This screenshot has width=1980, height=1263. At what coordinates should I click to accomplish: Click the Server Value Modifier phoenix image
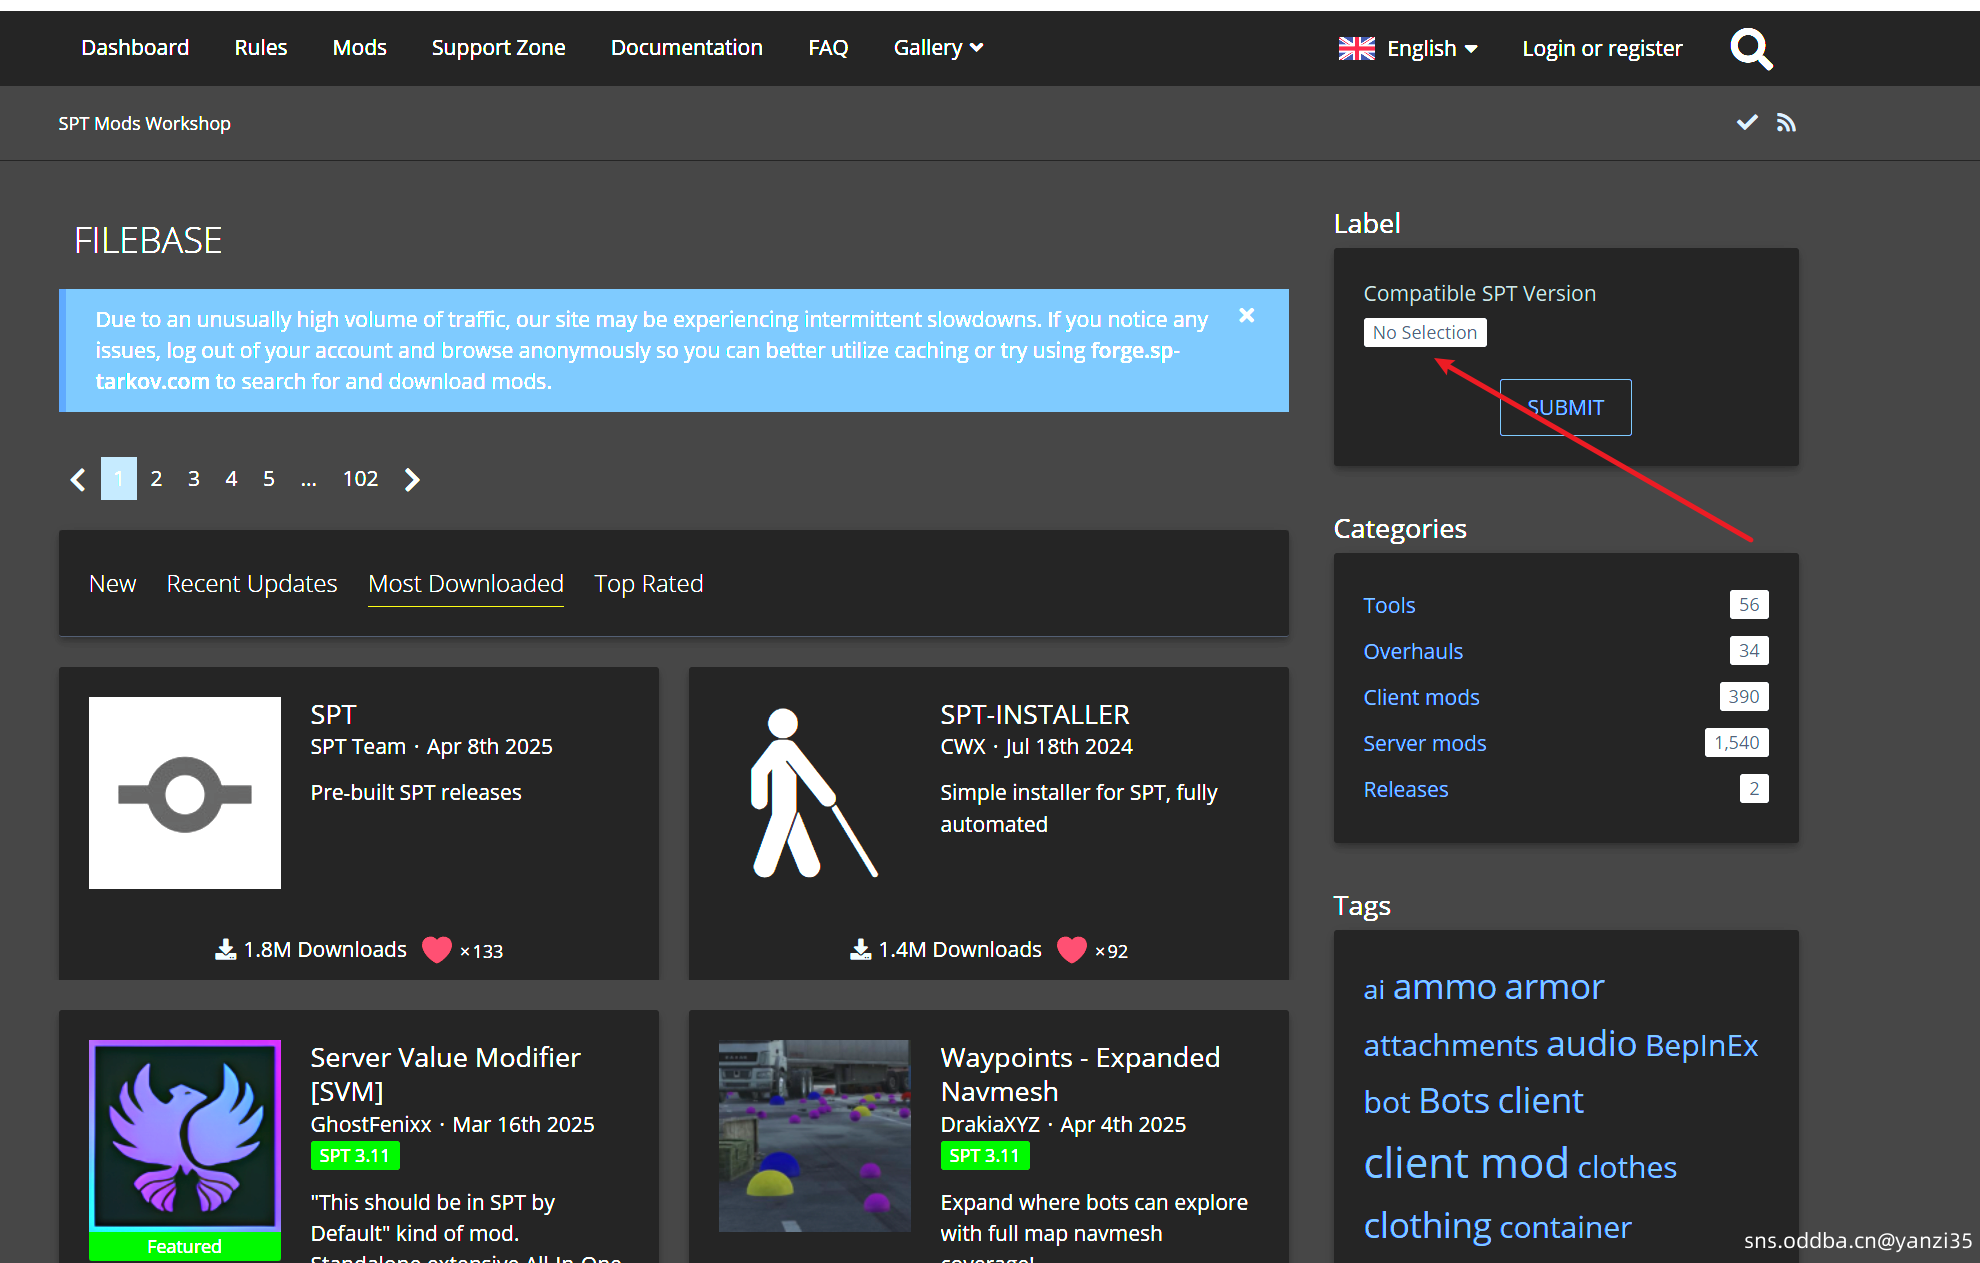point(185,1135)
